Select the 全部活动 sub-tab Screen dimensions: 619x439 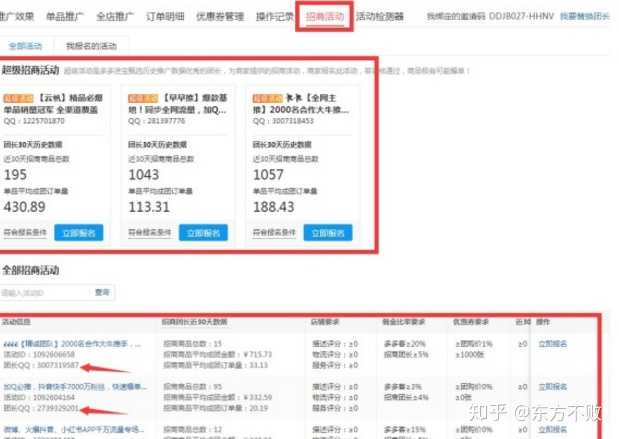(x=25, y=46)
